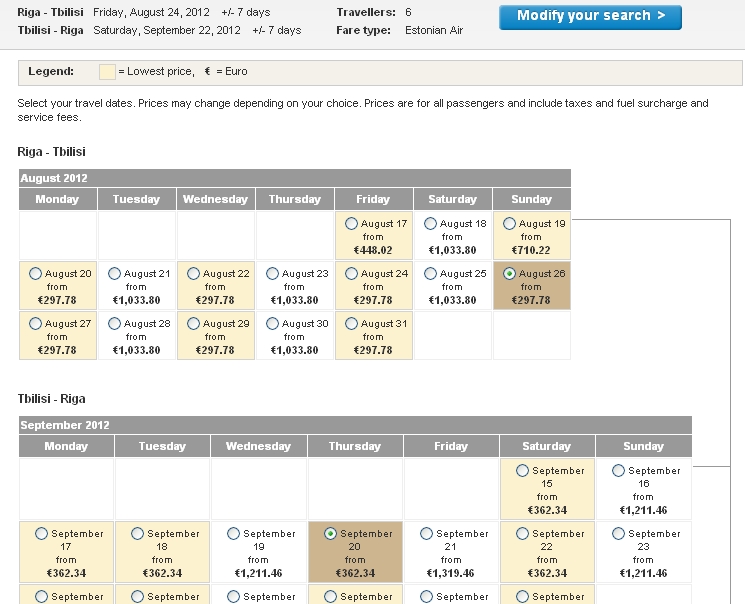Choose September 18 as return date
The width and height of the screenshot is (745, 604).
137,534
